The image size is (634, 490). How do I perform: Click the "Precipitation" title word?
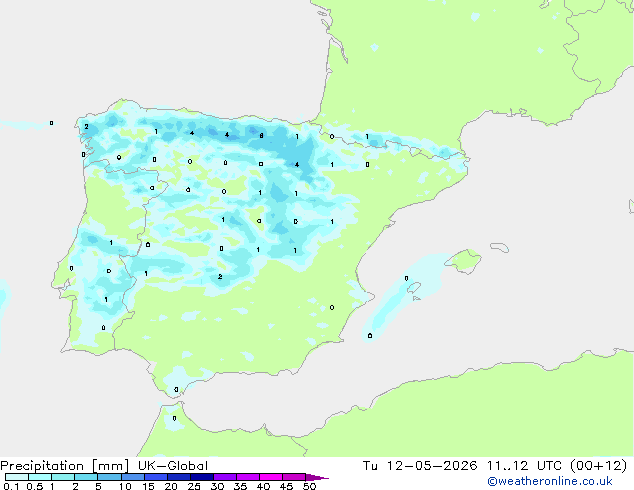coord(42,466)
